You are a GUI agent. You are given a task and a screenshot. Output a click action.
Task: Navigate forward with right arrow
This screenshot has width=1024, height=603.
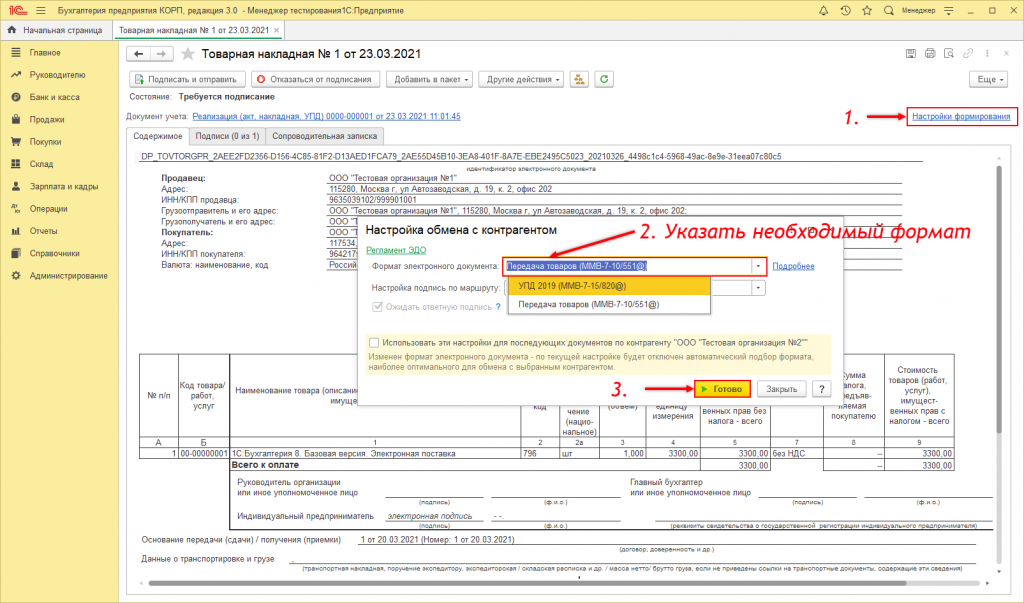pos(162,54)
